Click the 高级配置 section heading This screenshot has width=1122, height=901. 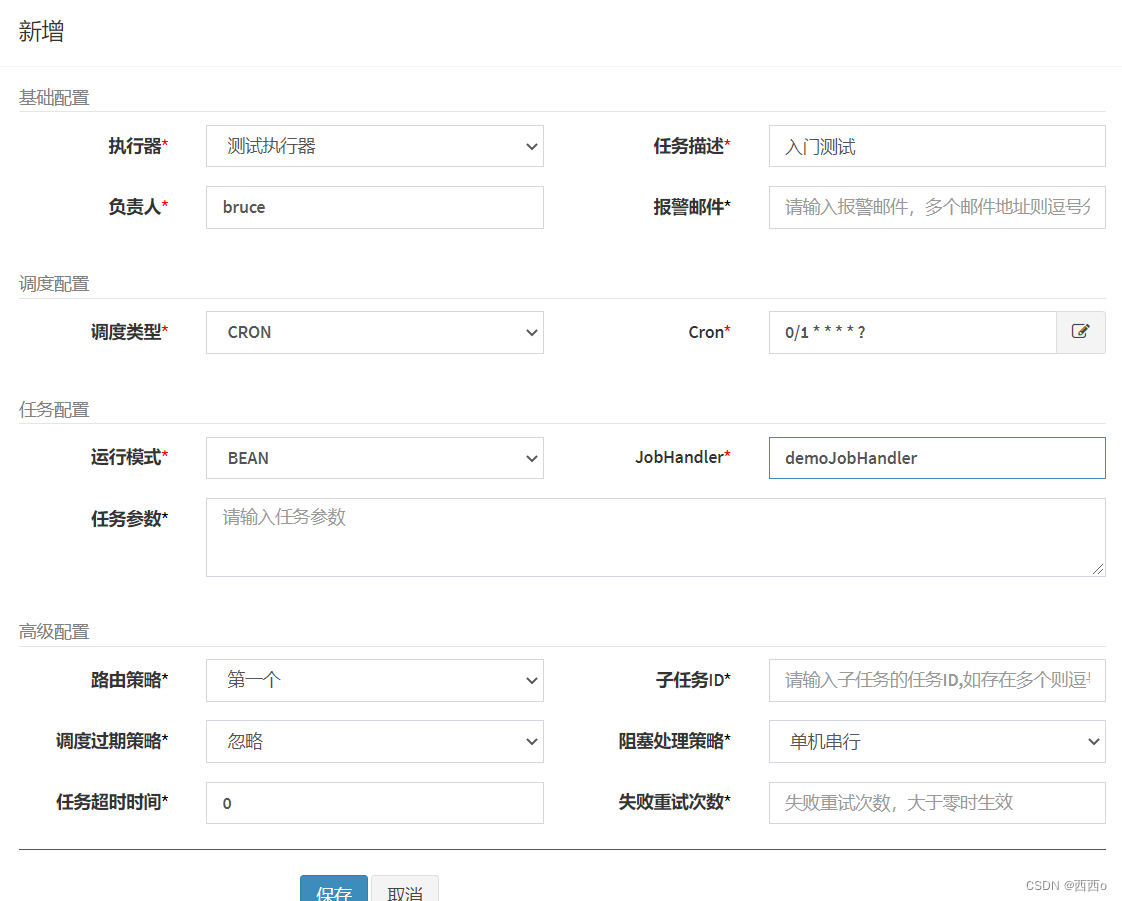coord(54,632)
